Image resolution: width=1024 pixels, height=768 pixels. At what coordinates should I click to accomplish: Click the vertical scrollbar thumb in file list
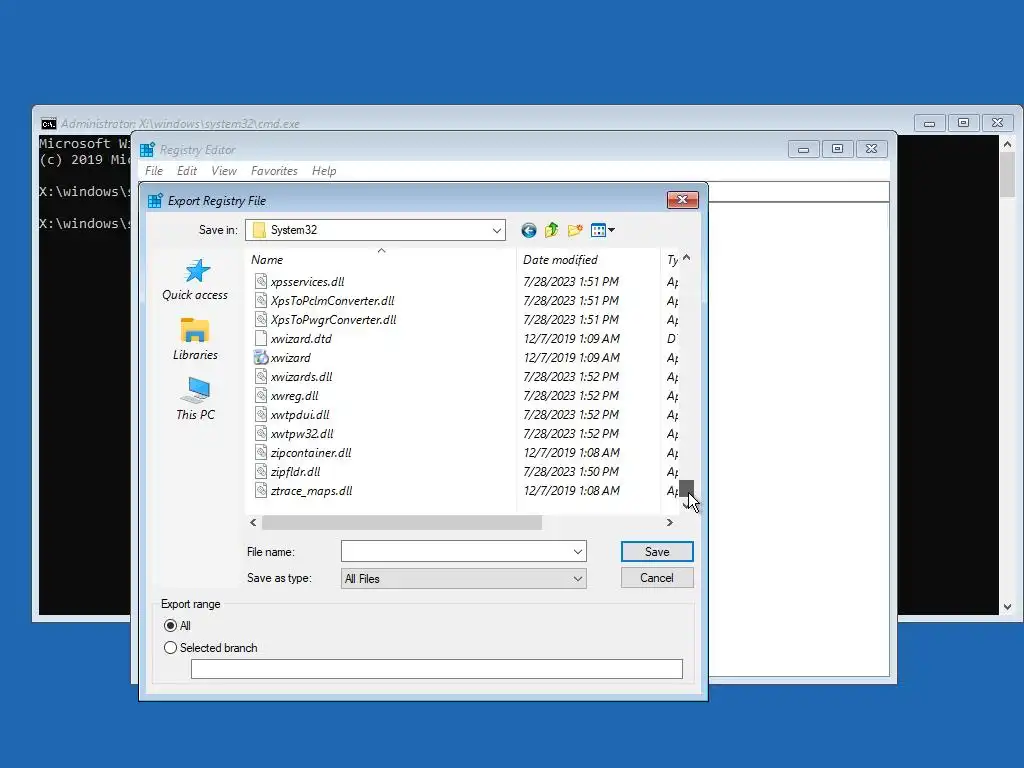tap(686, 488)
